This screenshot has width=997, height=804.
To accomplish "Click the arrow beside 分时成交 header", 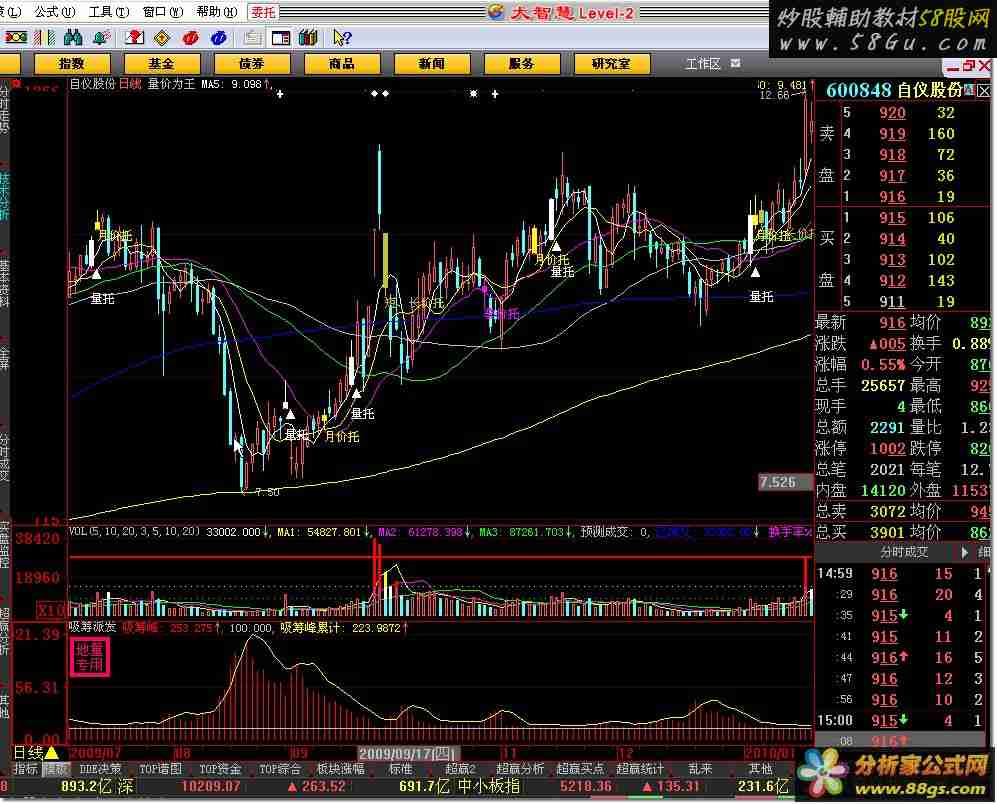I will 965,552.
